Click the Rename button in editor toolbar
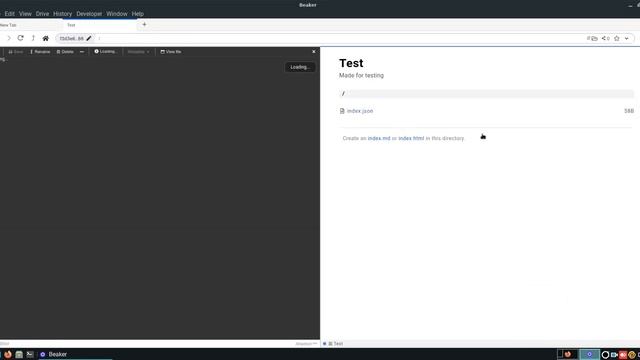The height and width of the screenshot is (360, 640). (40, 52)
